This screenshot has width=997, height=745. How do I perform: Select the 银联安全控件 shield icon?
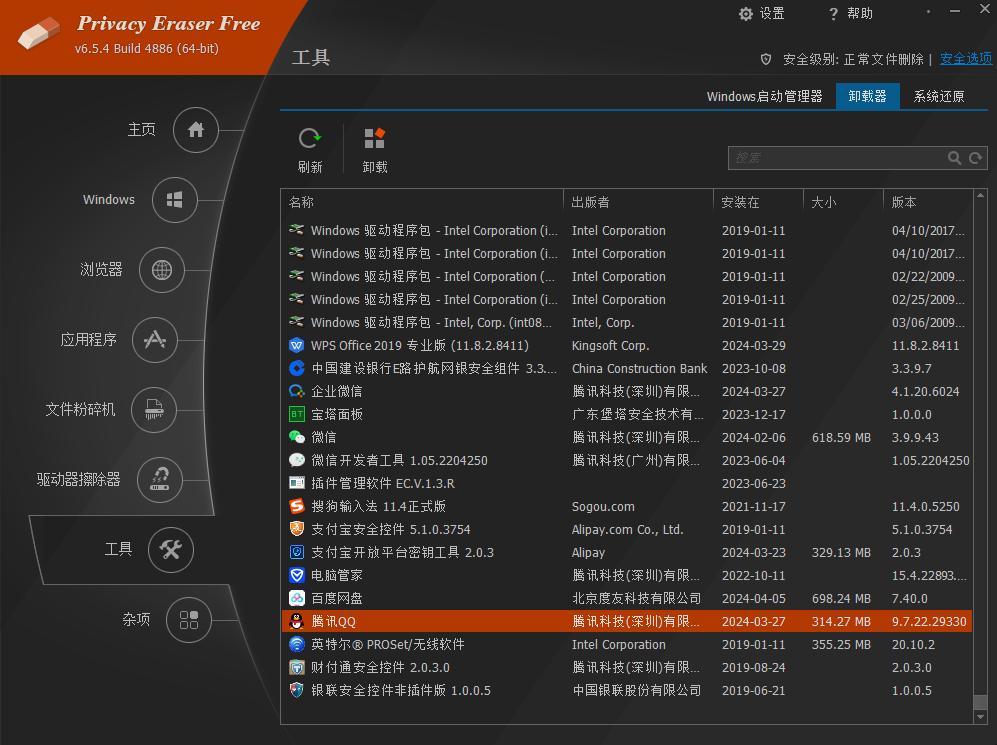pos(296,690)
